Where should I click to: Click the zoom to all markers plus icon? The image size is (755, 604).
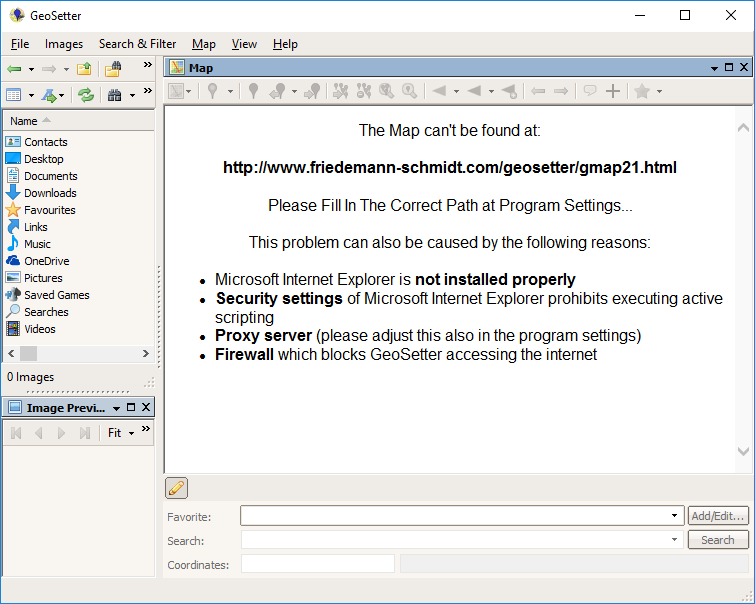[340, 91]
